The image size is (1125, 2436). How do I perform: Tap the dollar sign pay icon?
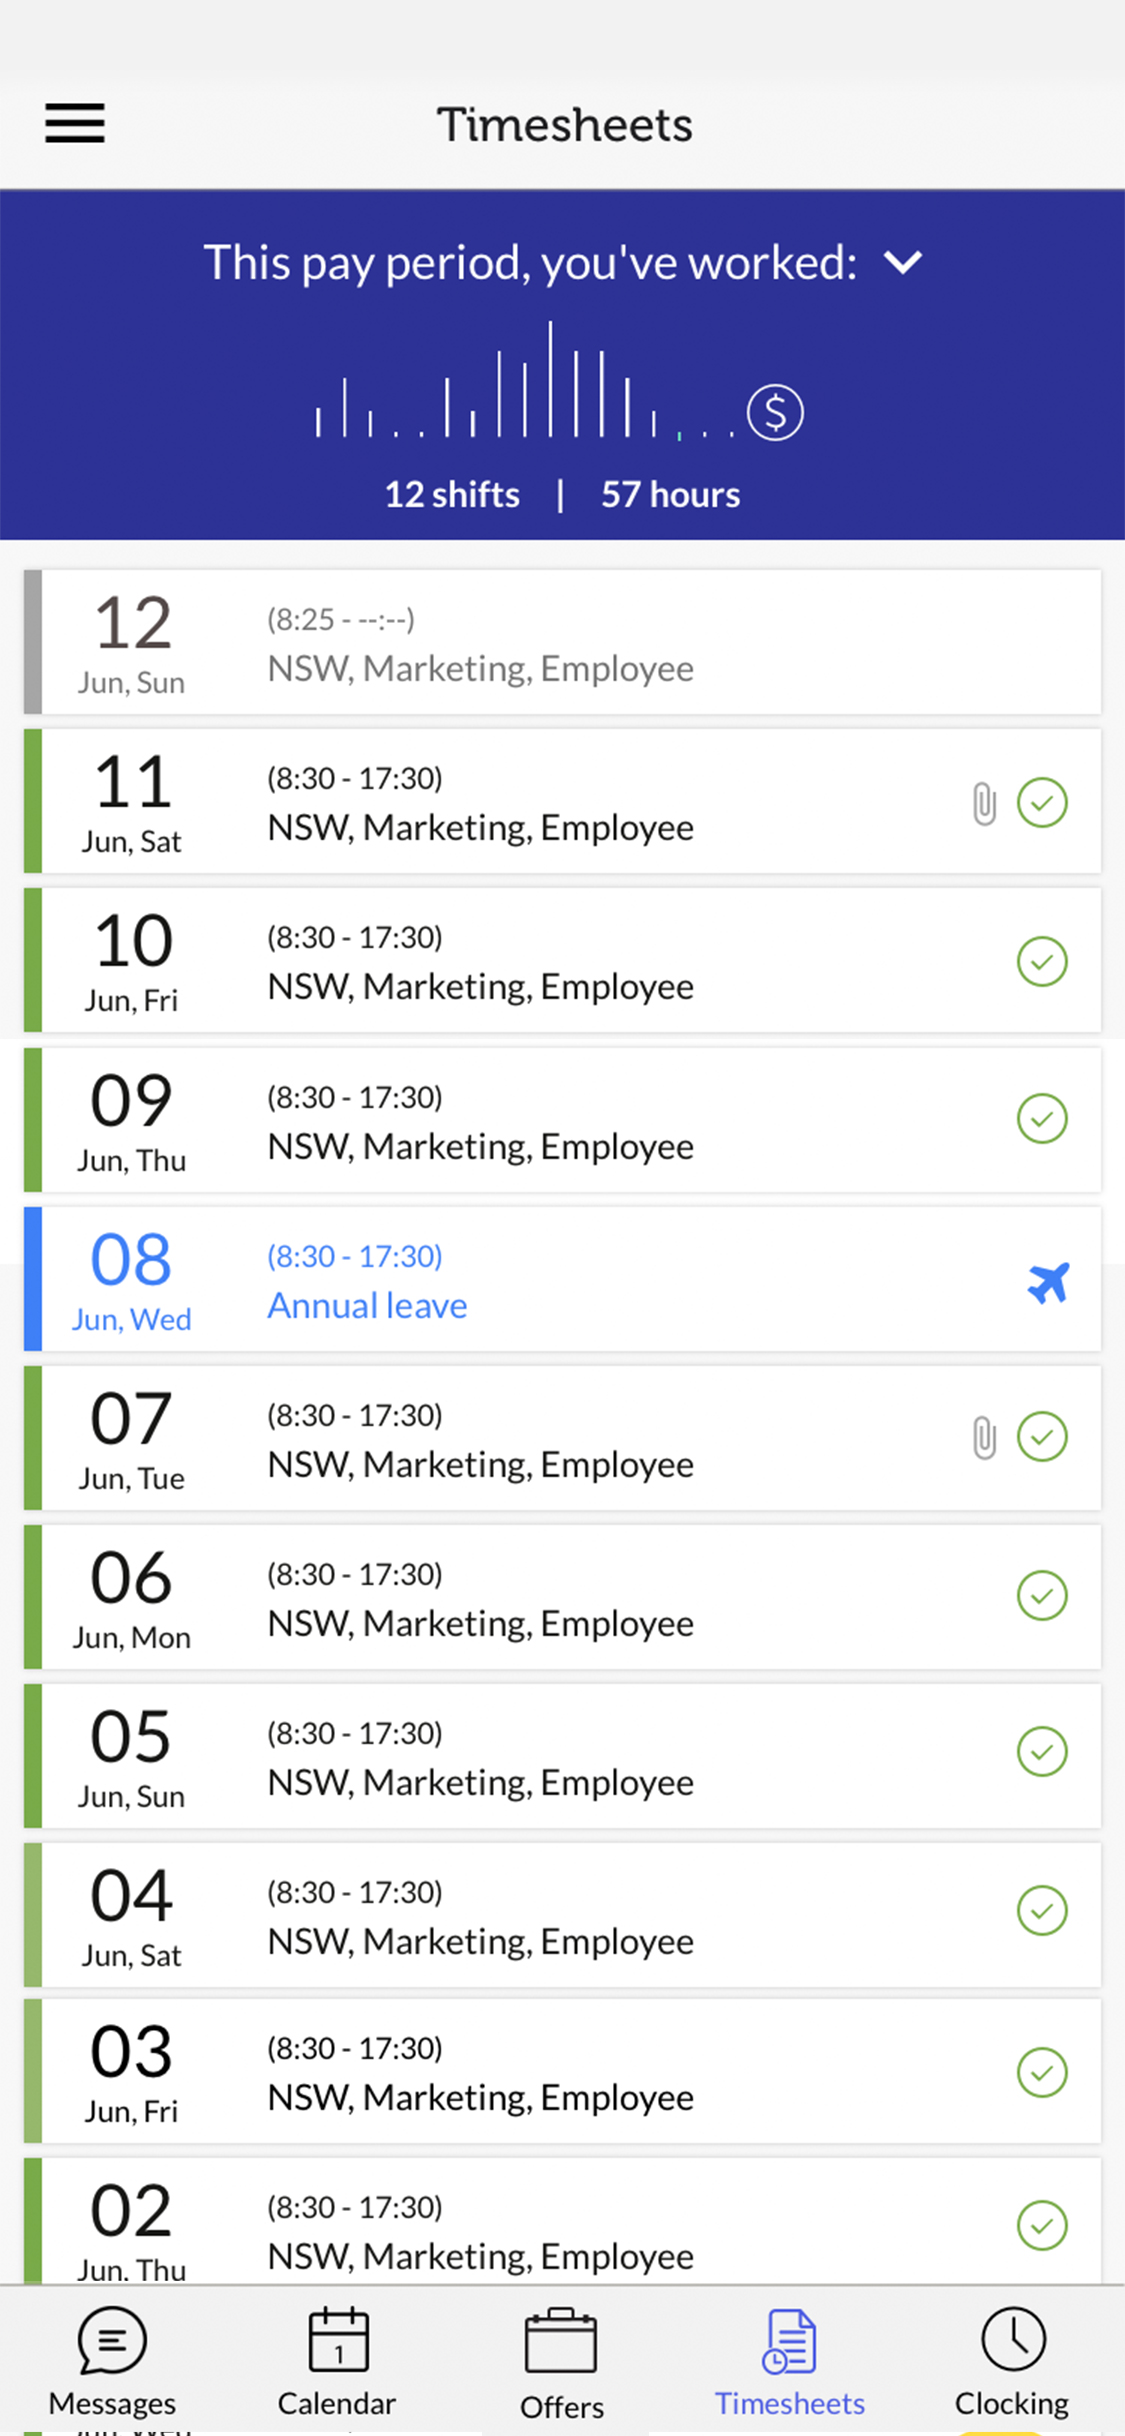[x=775, y=412]
